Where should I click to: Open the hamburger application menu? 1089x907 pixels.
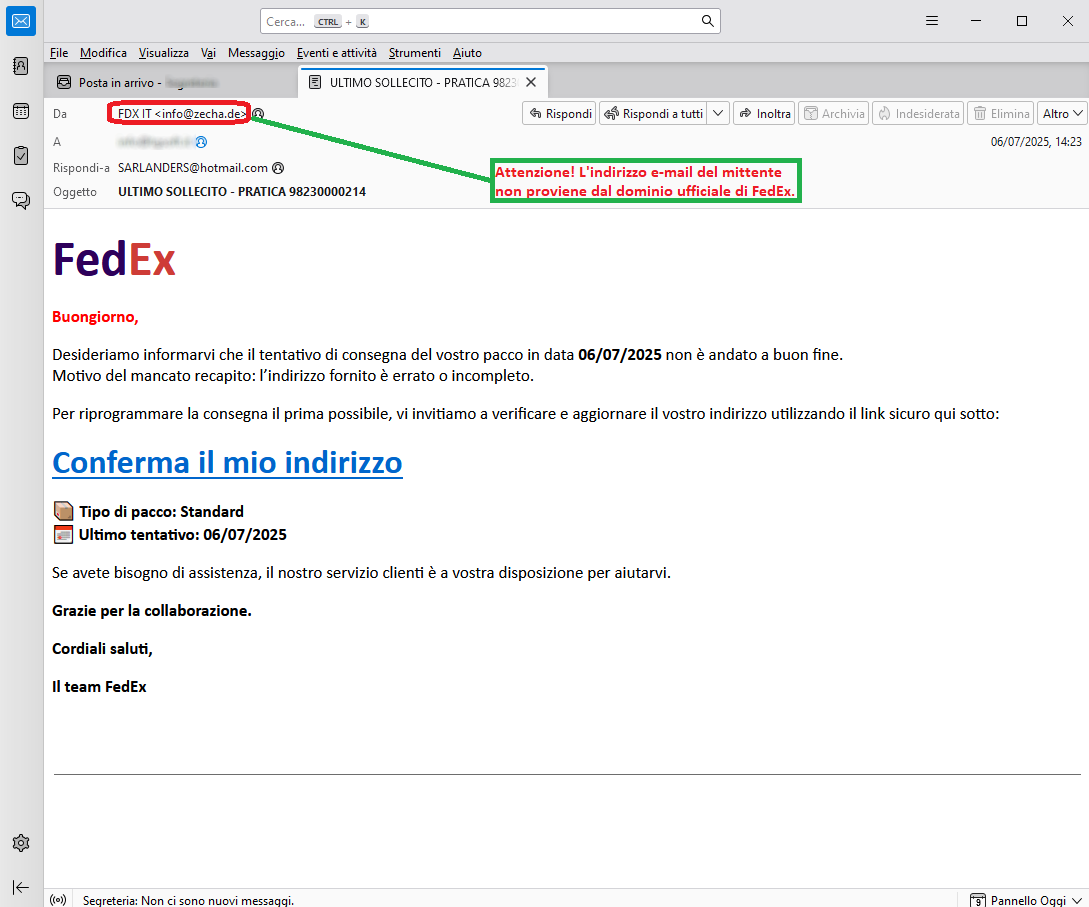[x=932, y=22]
